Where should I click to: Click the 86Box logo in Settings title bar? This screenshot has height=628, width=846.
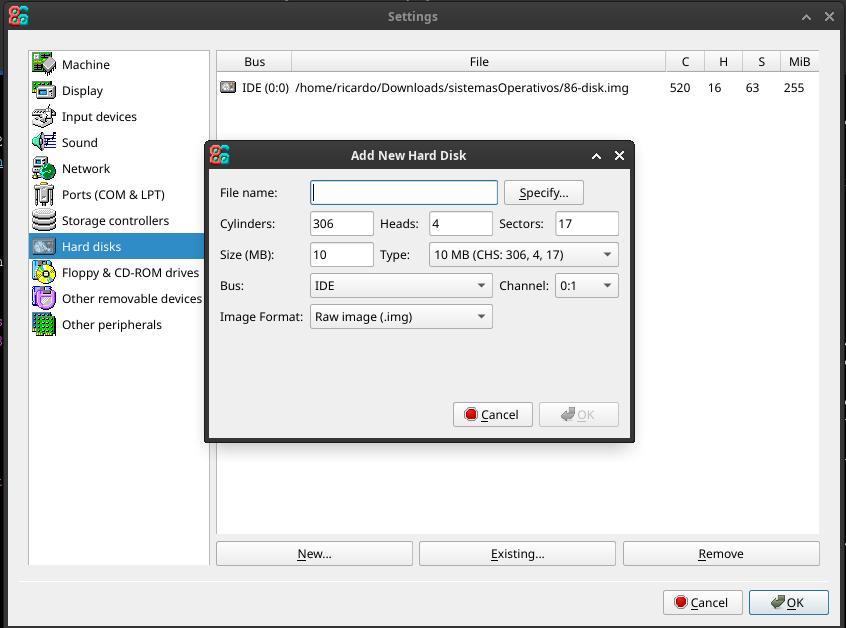(x=18, y=16)
